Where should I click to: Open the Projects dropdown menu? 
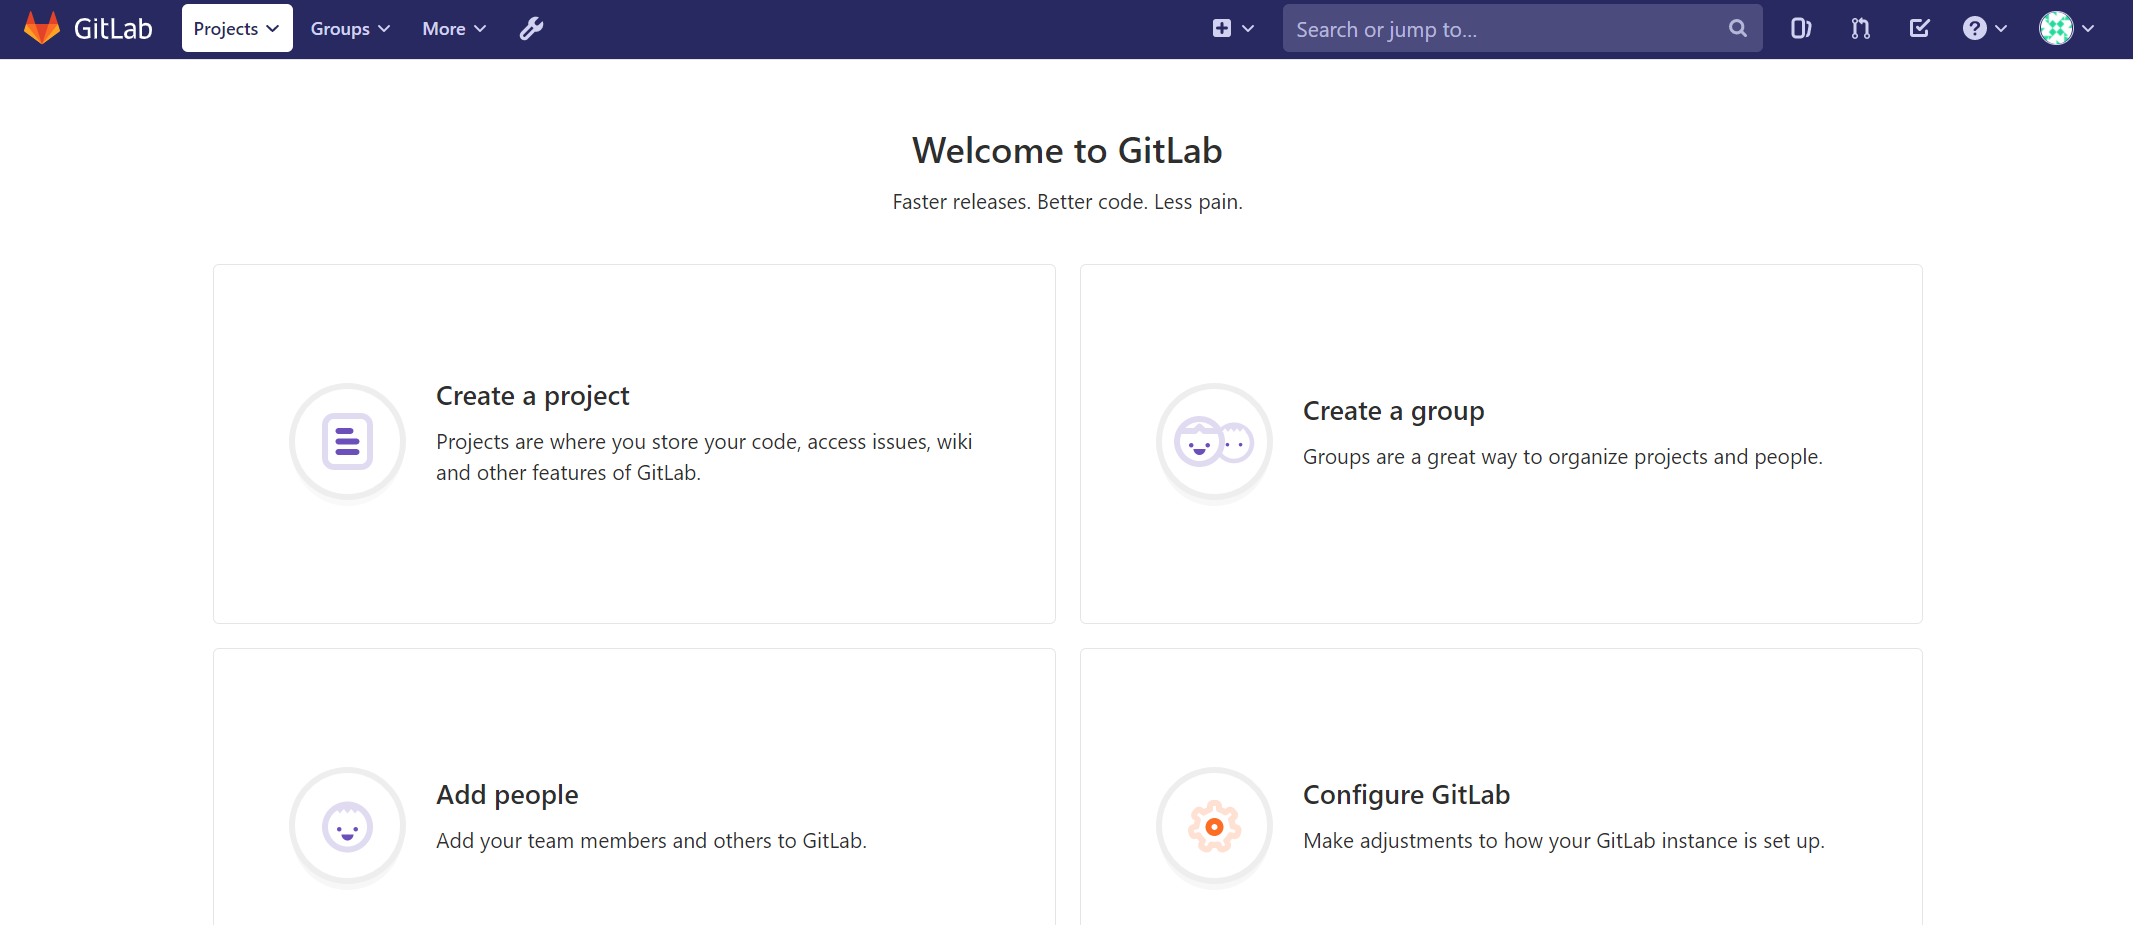coord(237,28)
